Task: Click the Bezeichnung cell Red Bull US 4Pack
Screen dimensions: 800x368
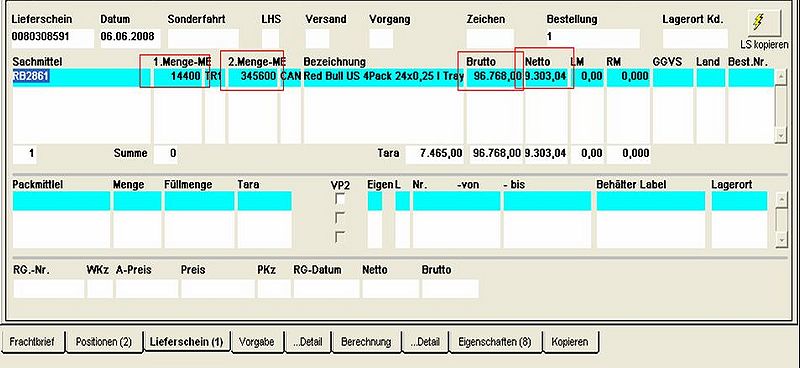Action: click(x=384, y=77)
